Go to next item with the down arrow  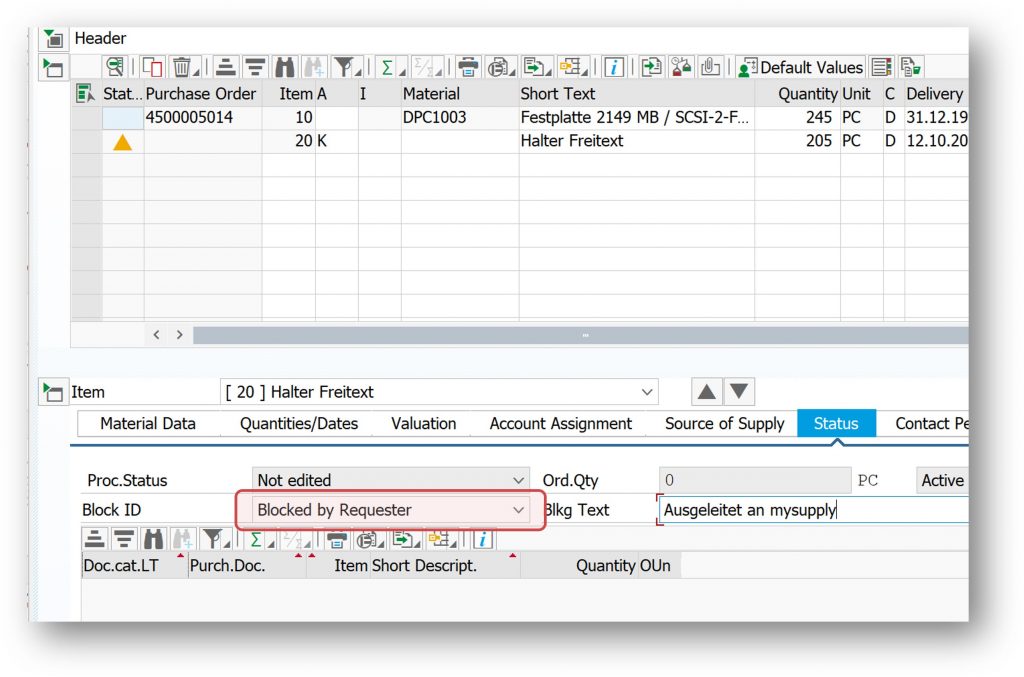[739, 392]
